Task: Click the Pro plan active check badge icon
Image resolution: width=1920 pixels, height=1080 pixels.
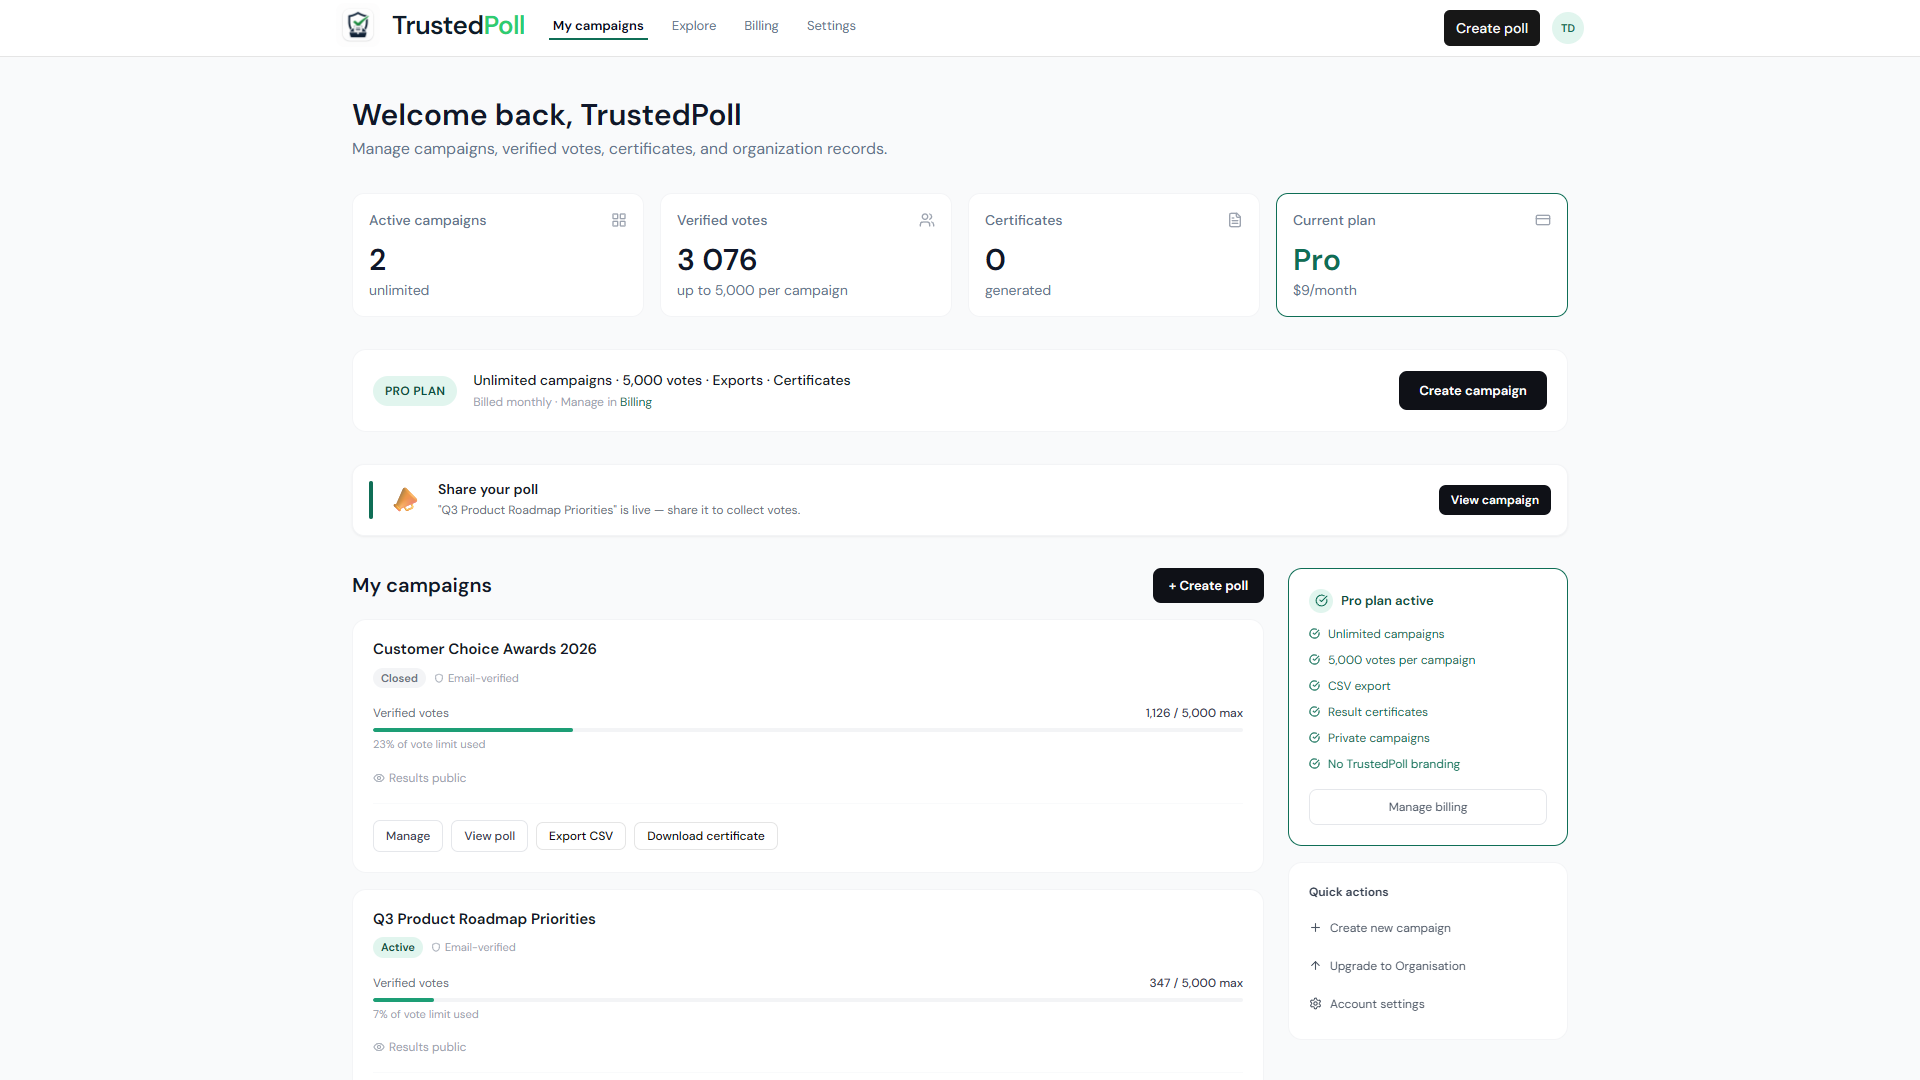Action: [1321, 600]
